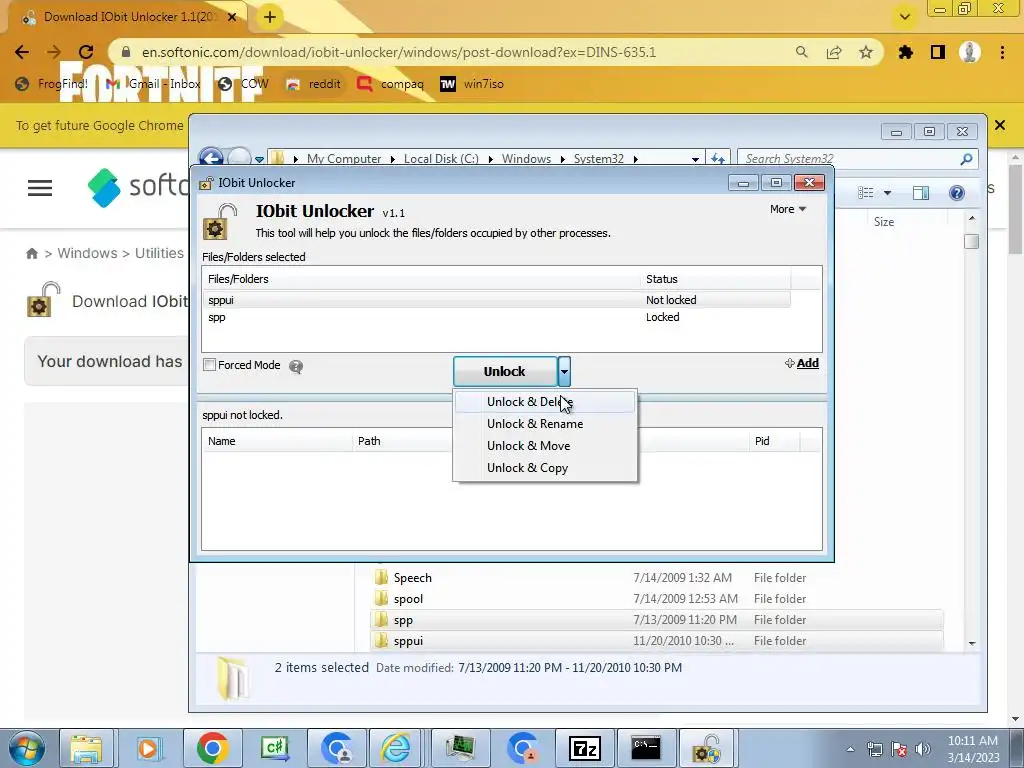
Task: Click Local Disk (C:) in the address path
Action: point(441,159)
